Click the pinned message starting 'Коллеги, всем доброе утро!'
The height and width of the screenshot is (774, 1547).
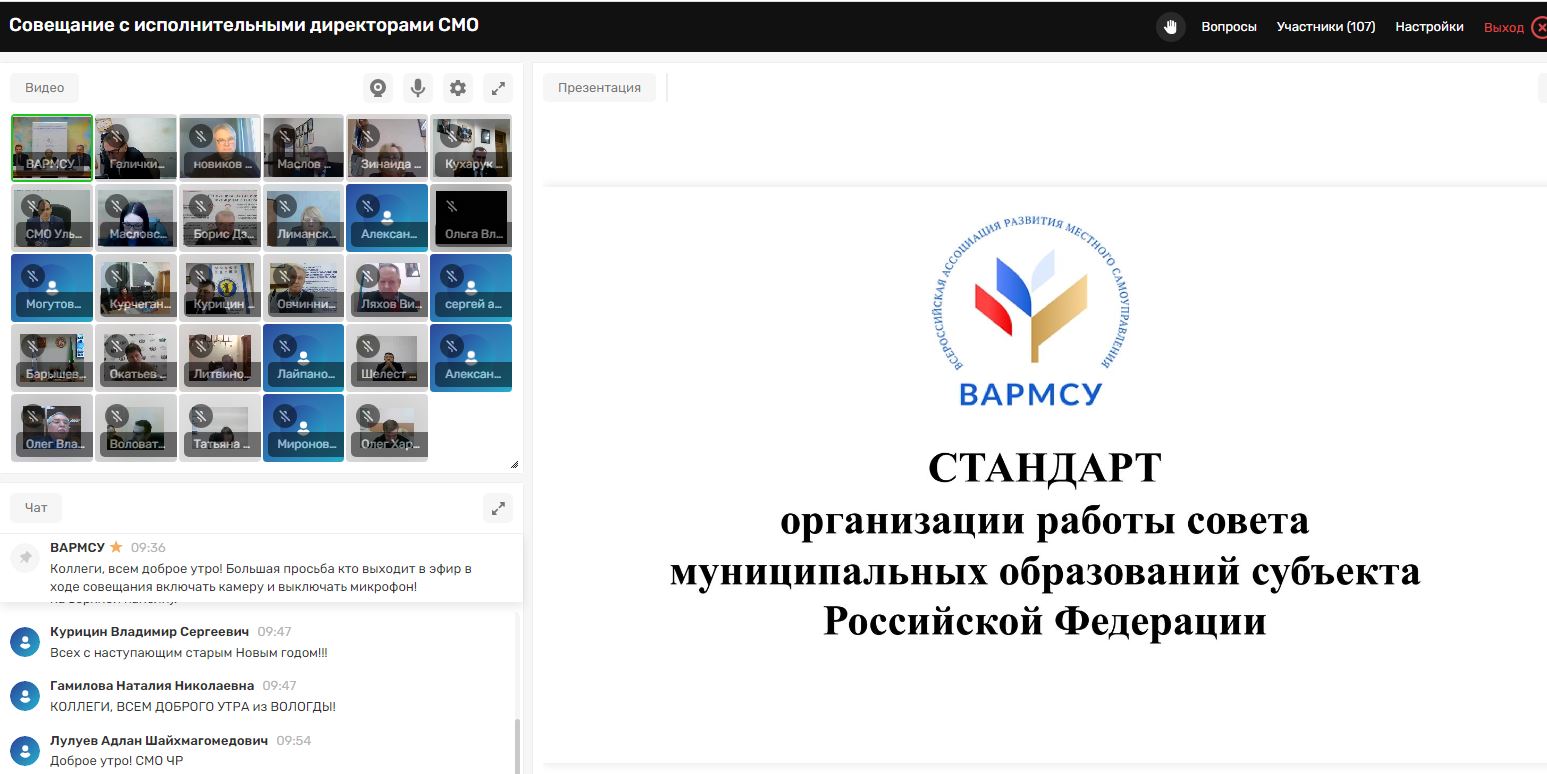(x=261, y=577)
